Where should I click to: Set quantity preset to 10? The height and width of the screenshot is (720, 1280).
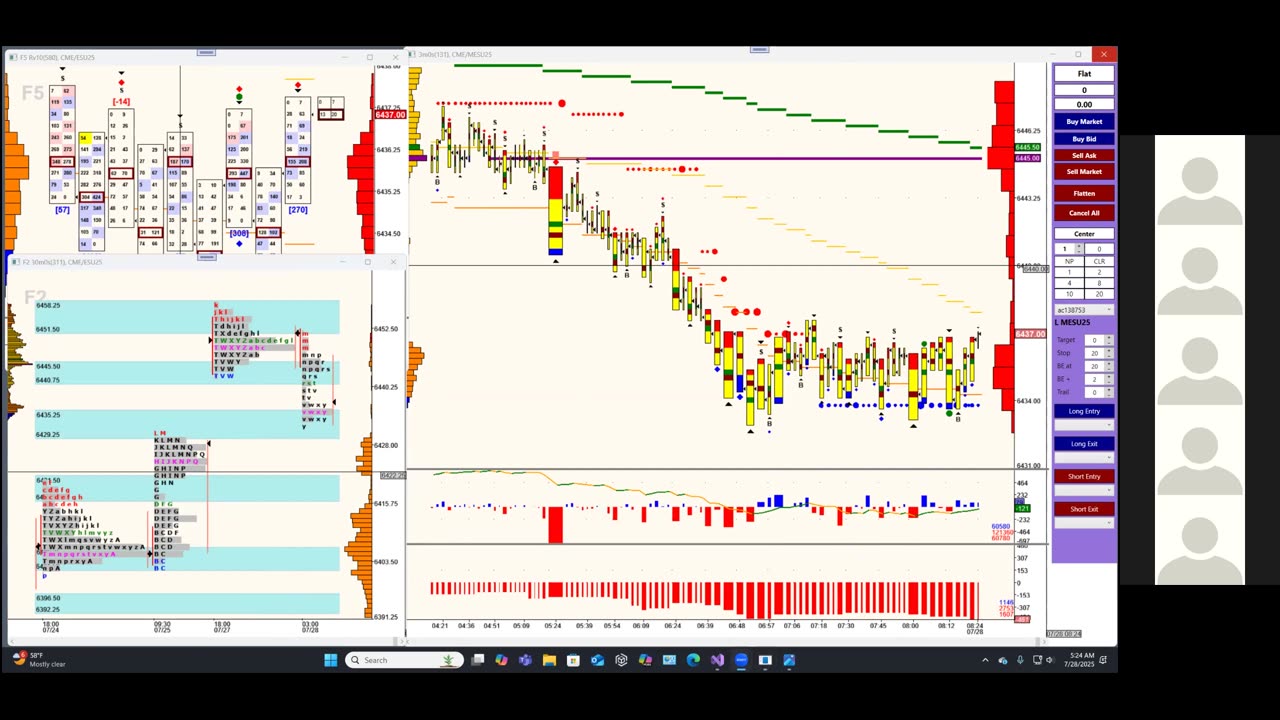1069,294
